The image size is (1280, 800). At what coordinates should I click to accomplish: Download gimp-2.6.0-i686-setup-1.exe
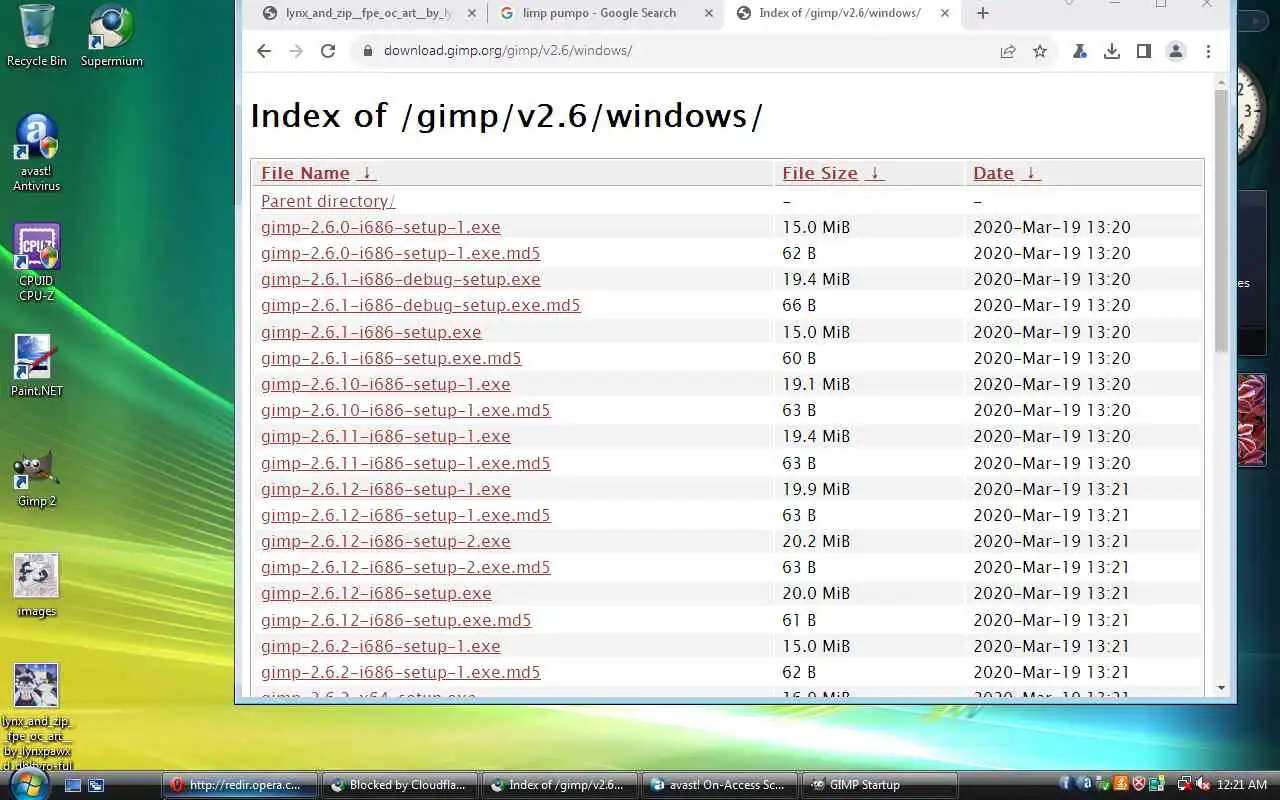pos(381,227)
